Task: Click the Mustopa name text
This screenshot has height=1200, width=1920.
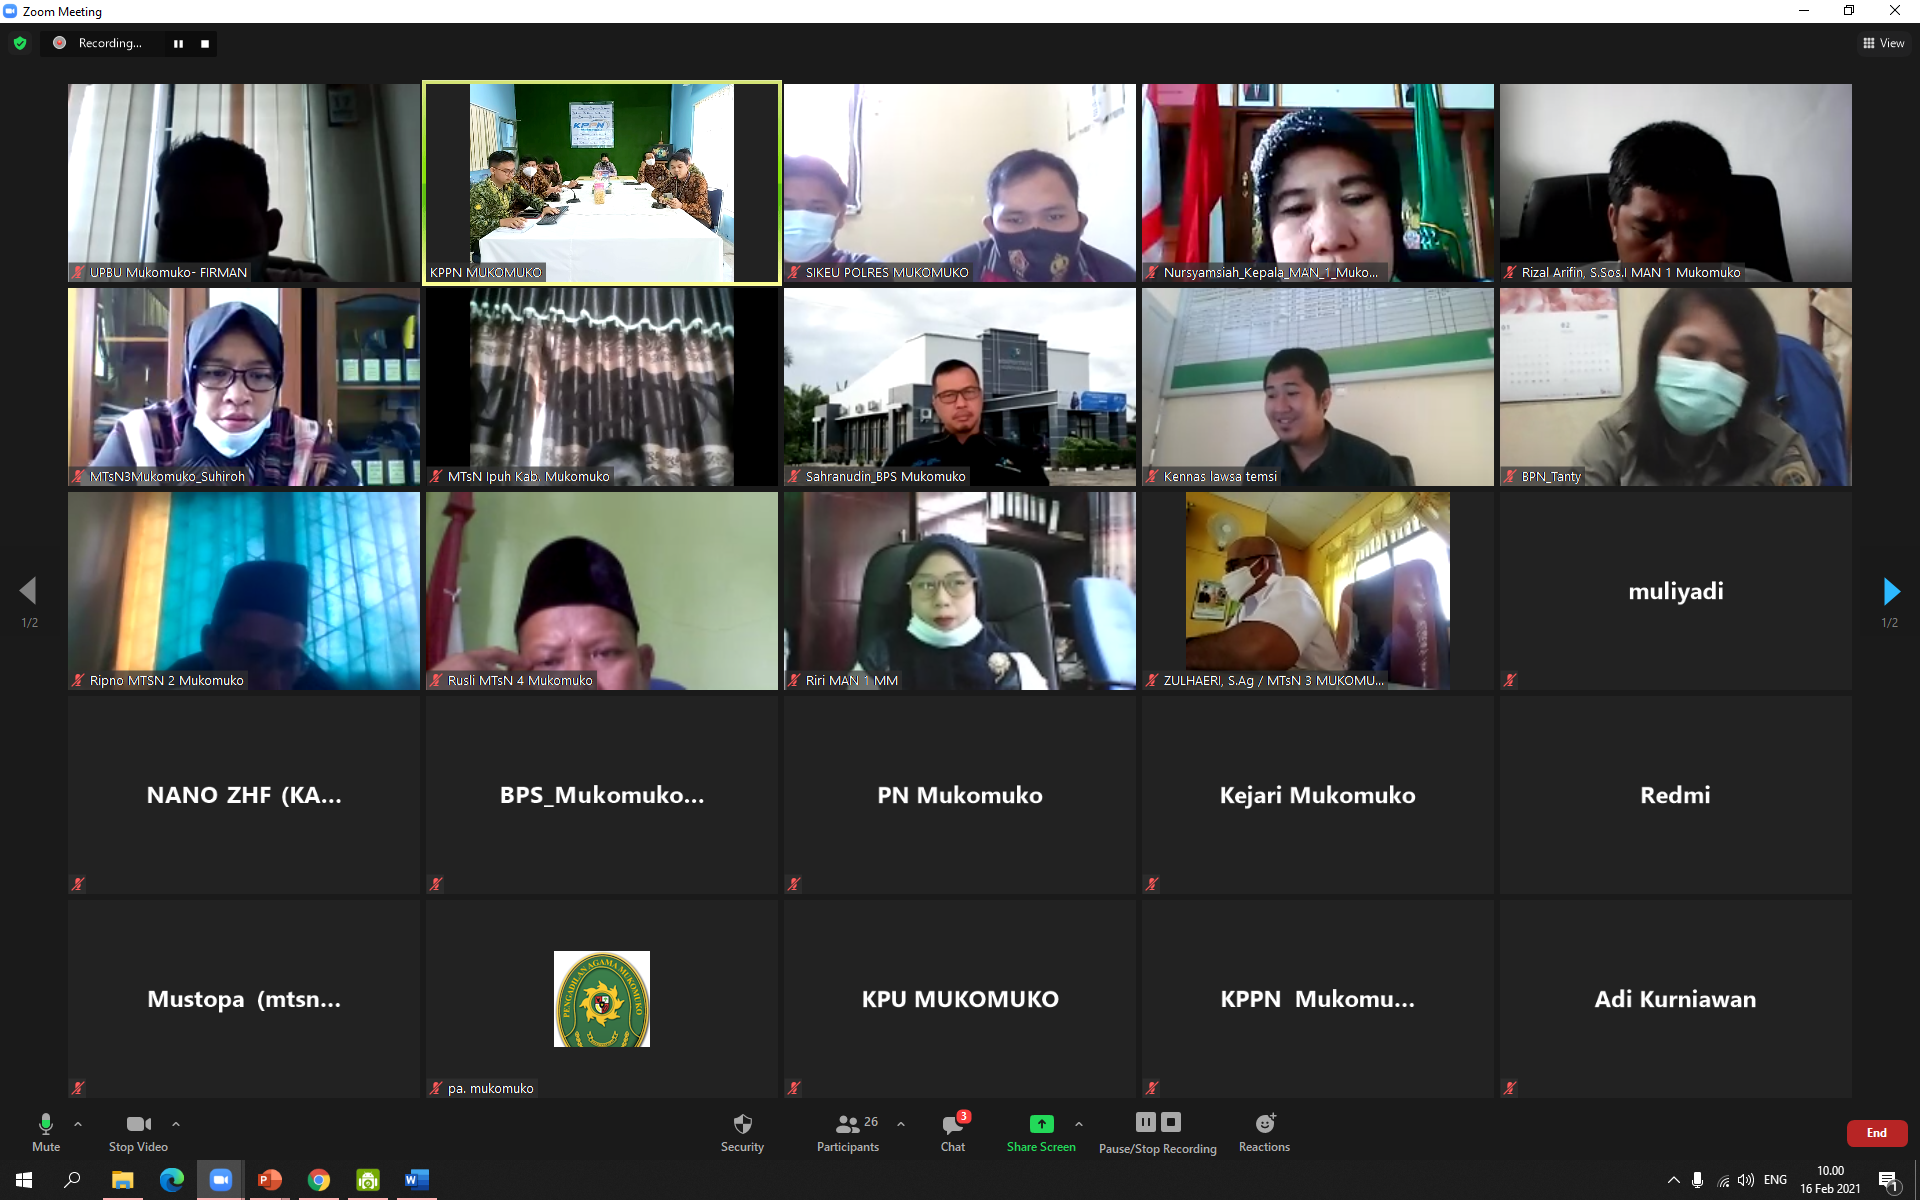Action: click(x=244, y=999)
